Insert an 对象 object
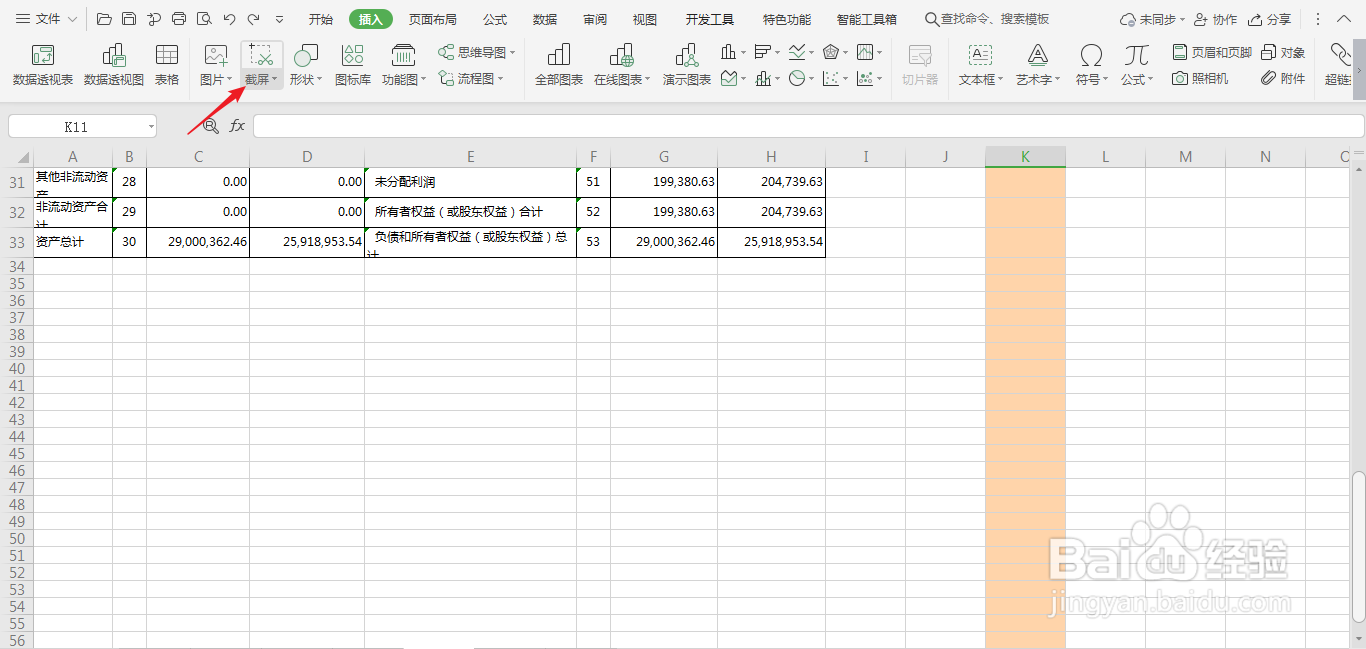 (x=1283, y=52)
